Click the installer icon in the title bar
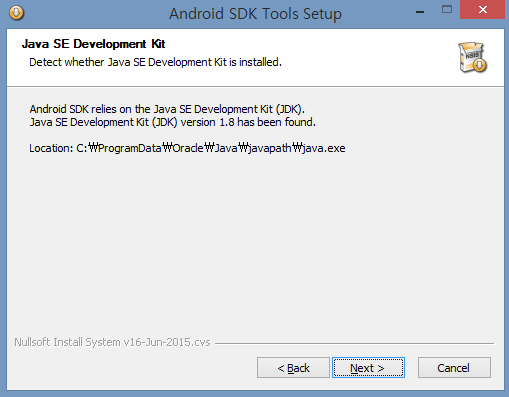Viewport: 509px width, 397px height. coord(16,13)
